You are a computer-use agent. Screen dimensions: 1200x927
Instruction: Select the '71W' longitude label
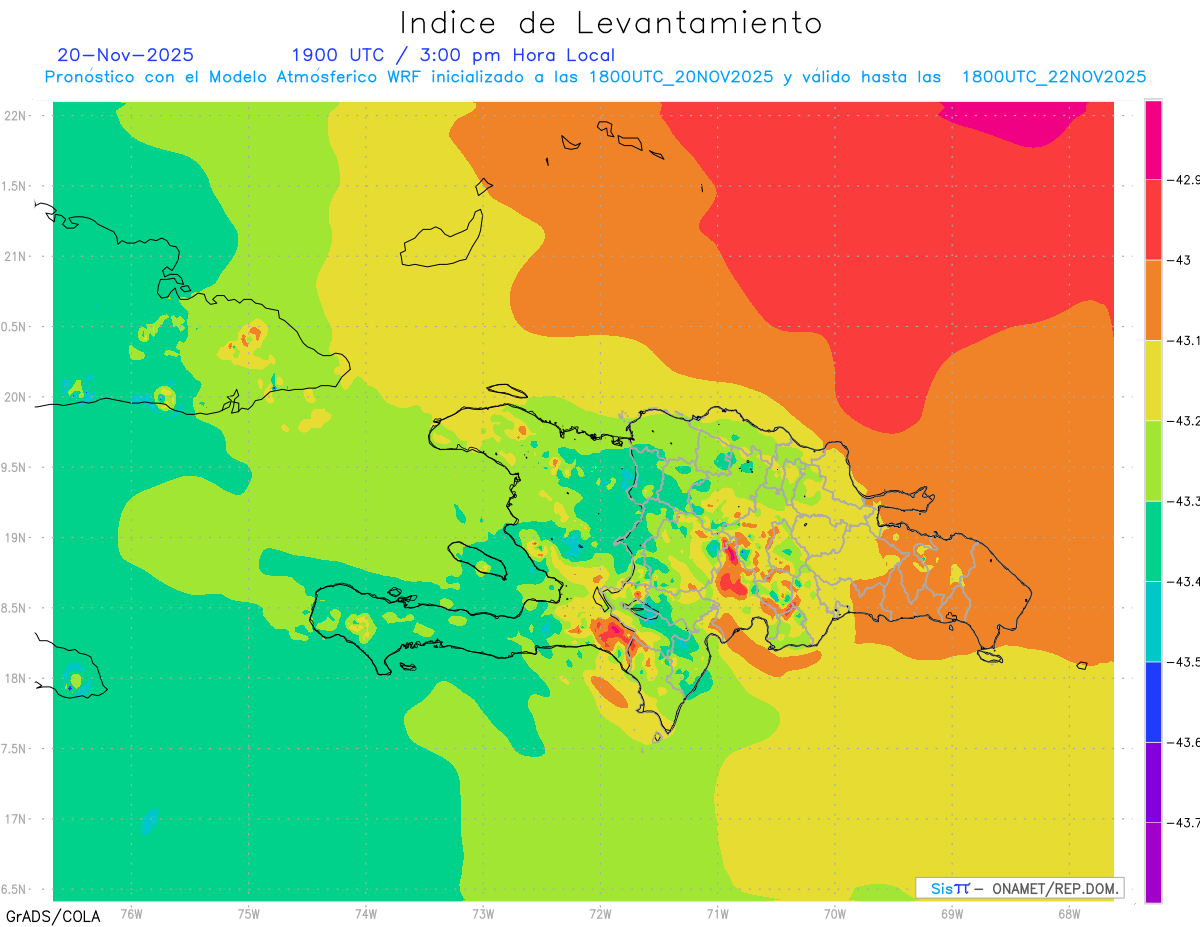tap(717, 914)
